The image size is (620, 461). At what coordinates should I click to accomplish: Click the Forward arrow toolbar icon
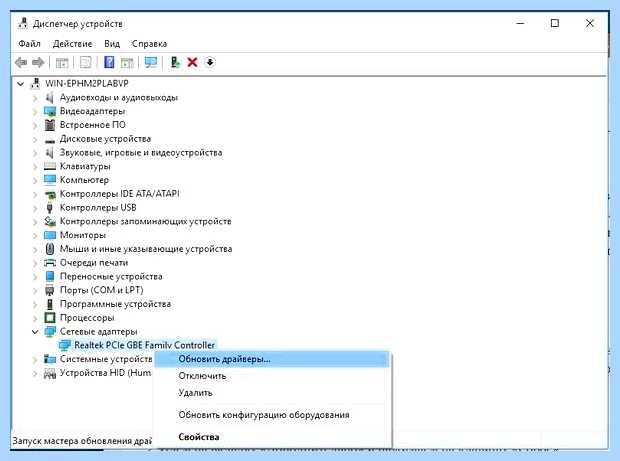click(38, 62)
